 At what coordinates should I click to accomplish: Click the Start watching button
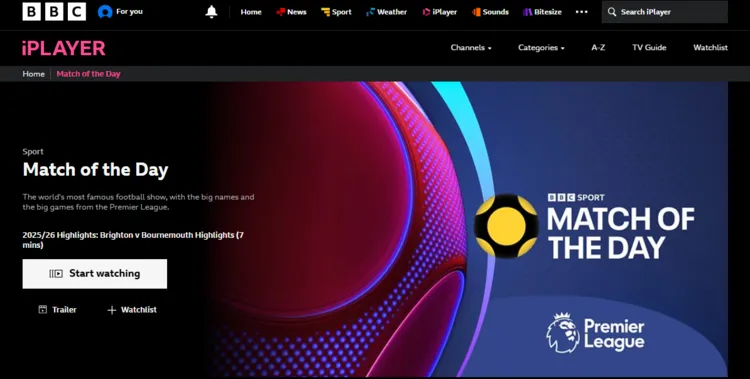tap(95, 274)
